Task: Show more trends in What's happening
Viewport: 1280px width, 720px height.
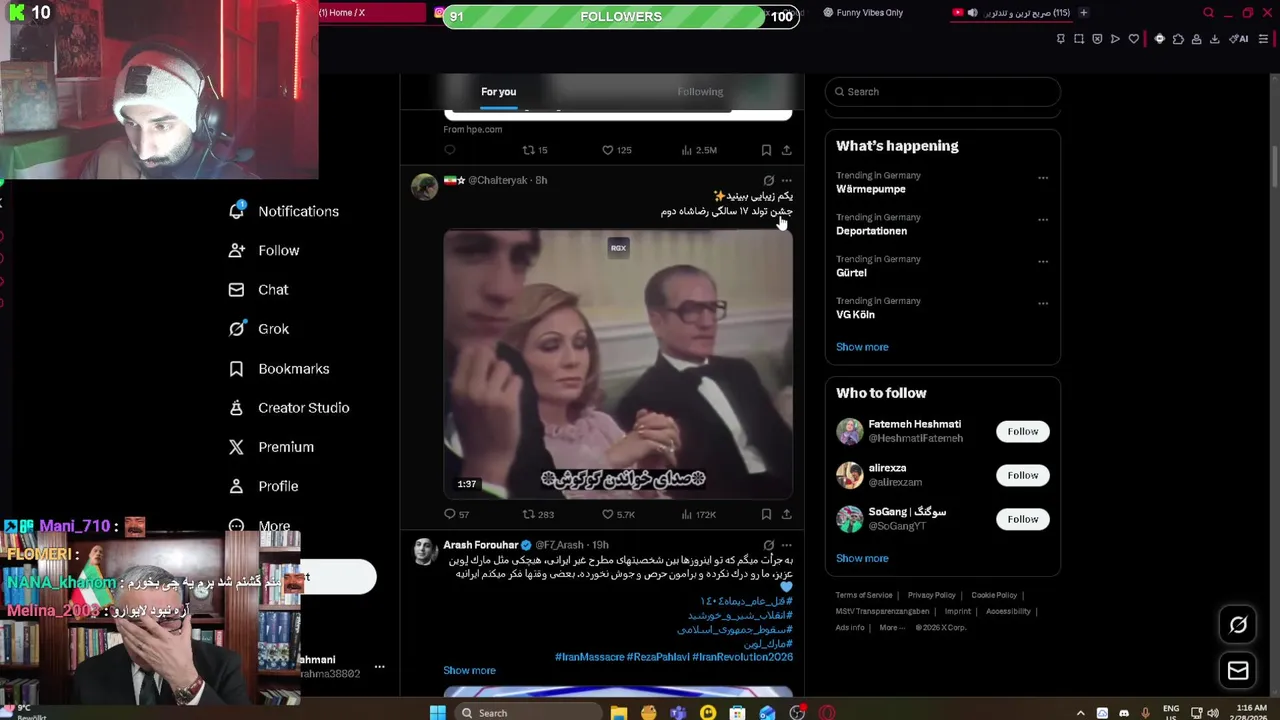Action: click(862, 347)
